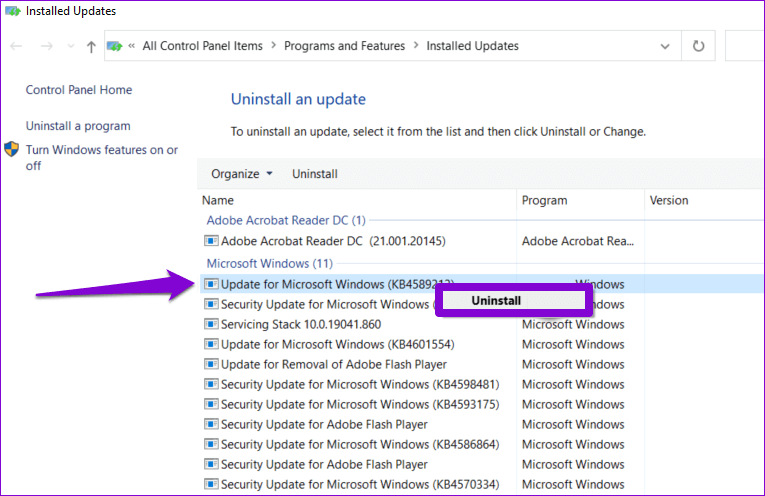Select Security Update for Microsoft Windows (KB4586864)

click(360, 444)
